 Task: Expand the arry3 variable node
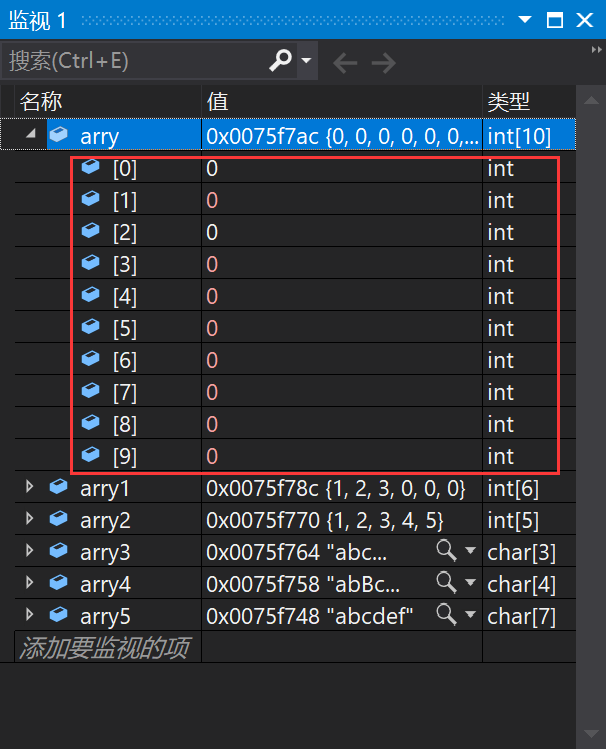pyautogui.click(x=29, y=551)
